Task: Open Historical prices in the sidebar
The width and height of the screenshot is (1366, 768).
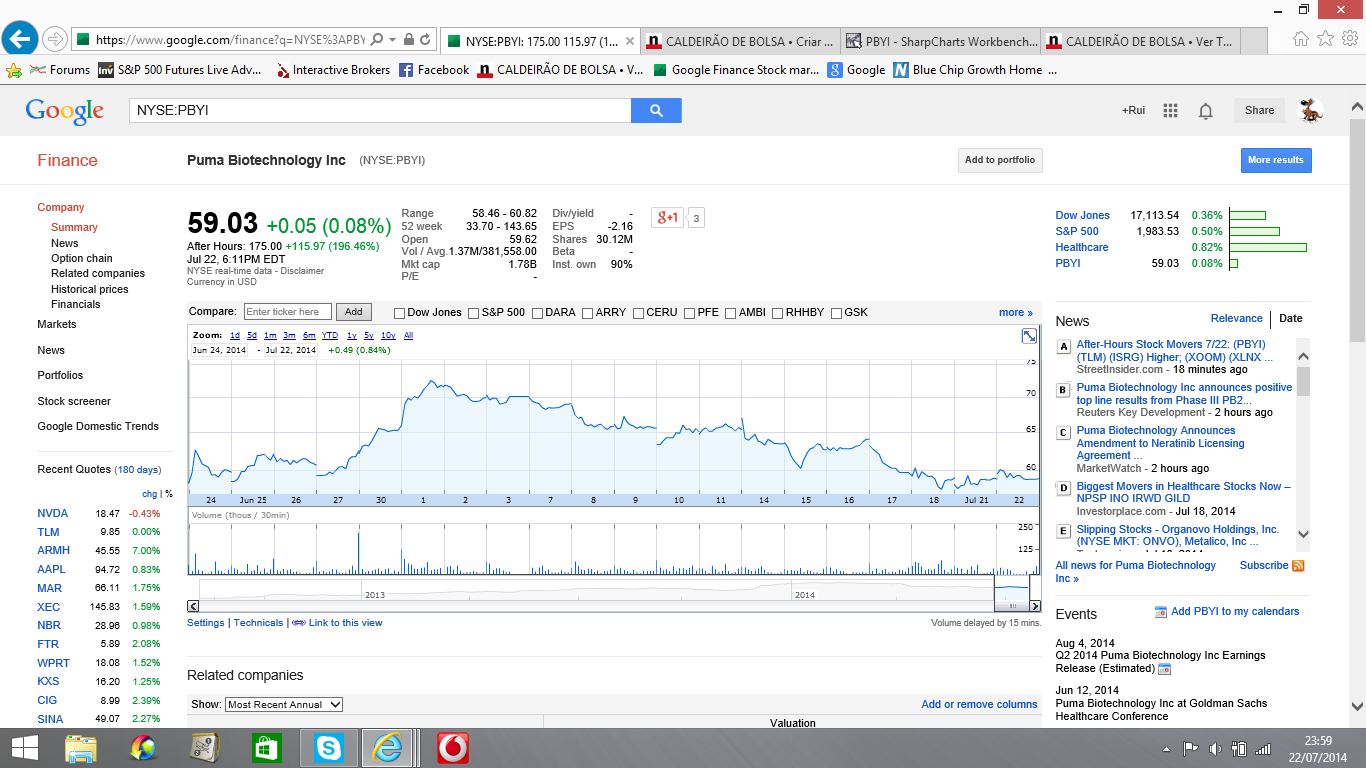Action: (x=90, y=289)
